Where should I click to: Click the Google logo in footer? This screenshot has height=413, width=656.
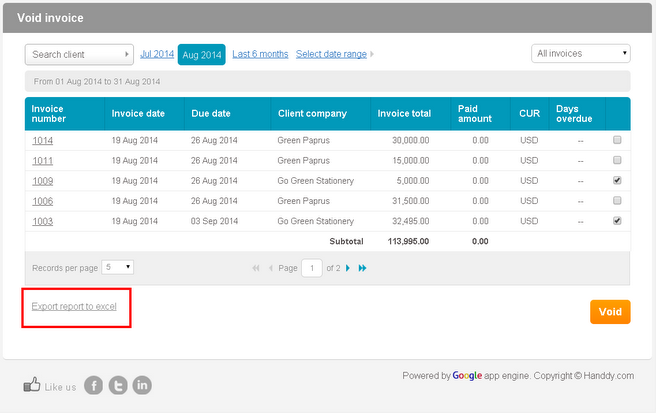467,376
